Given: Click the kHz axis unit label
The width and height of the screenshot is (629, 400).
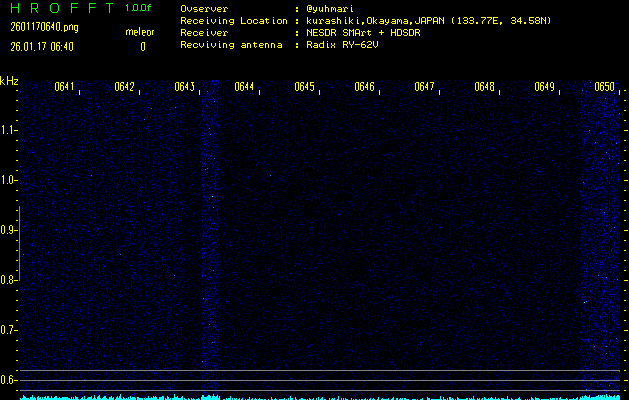Looking at the screenshot, I should (x=9, y=81).
